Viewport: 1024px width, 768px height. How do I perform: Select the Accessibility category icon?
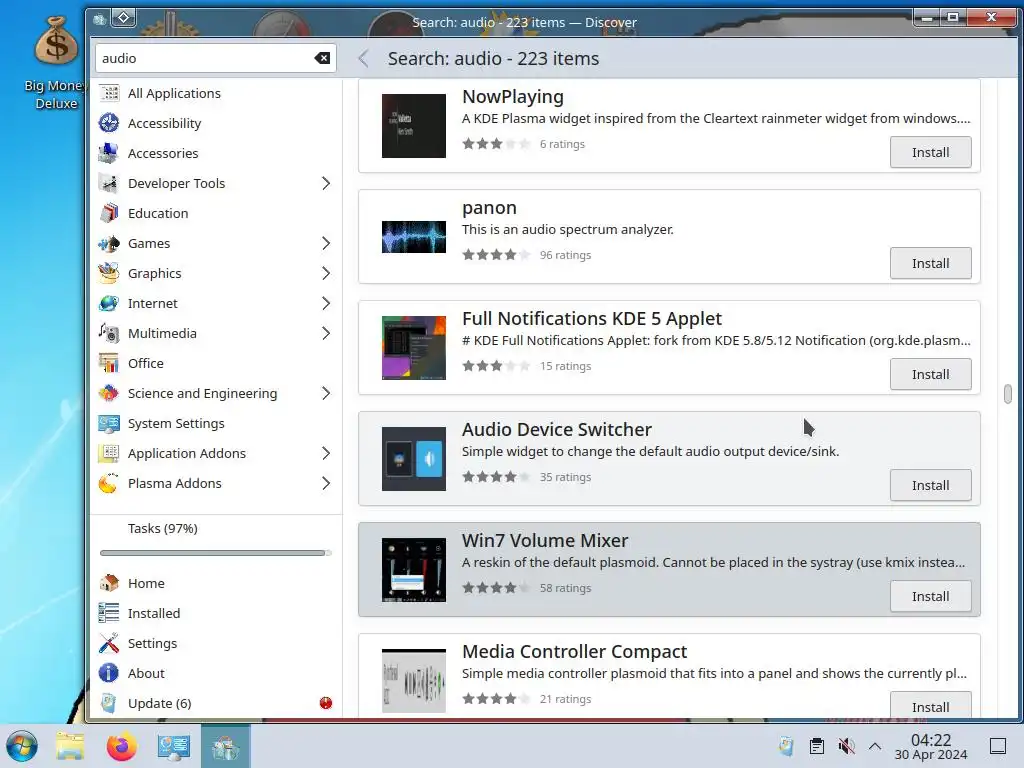point(109,123)
